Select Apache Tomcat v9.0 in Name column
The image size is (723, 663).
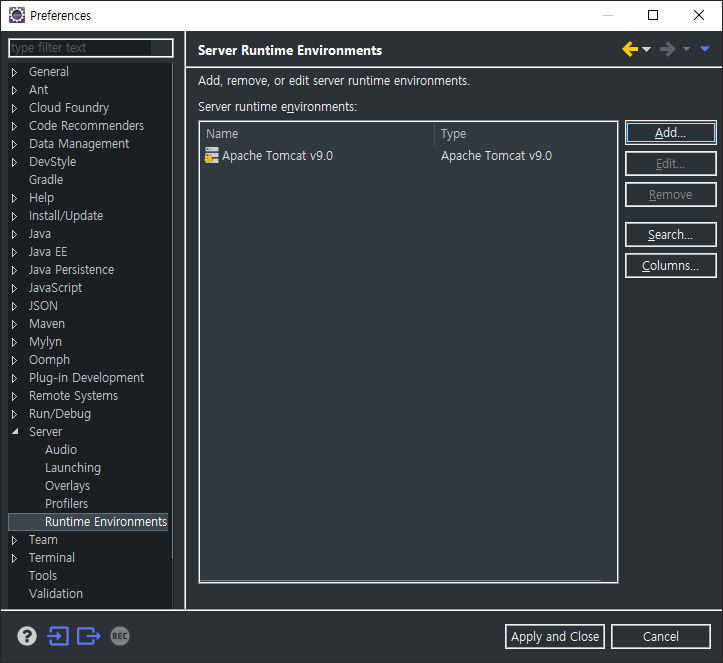(278, 156)
